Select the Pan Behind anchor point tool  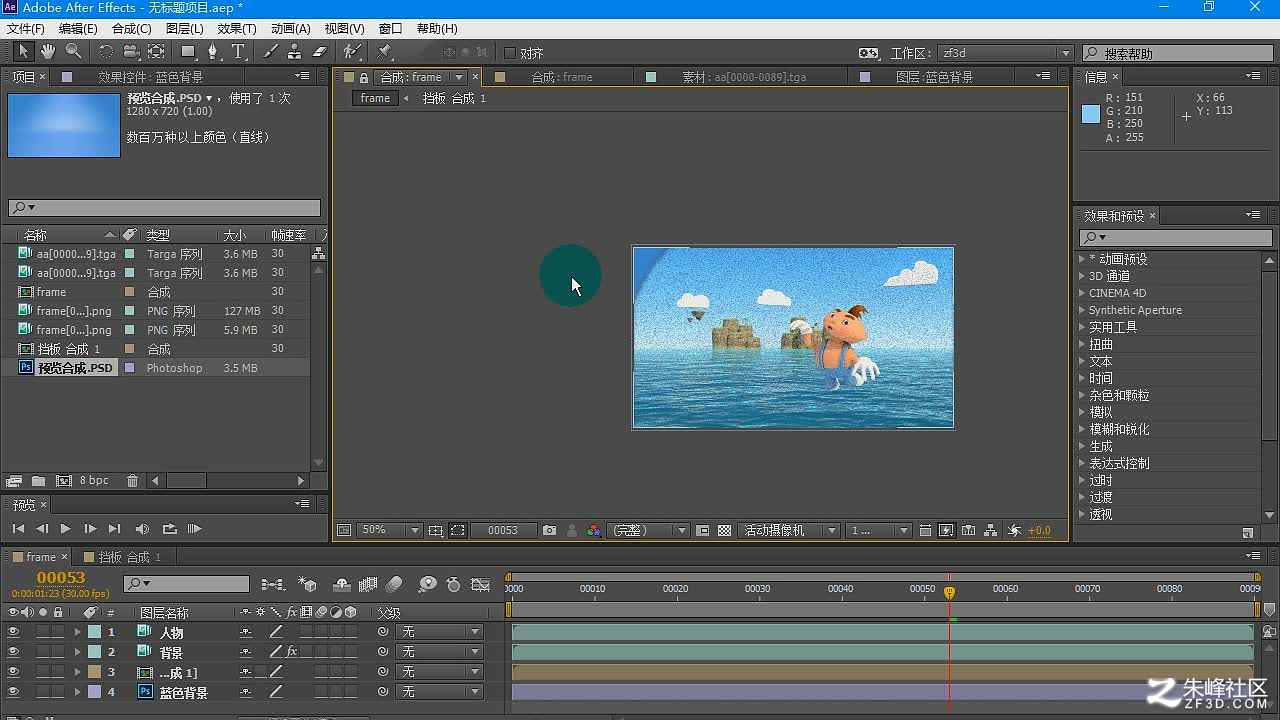156,52
